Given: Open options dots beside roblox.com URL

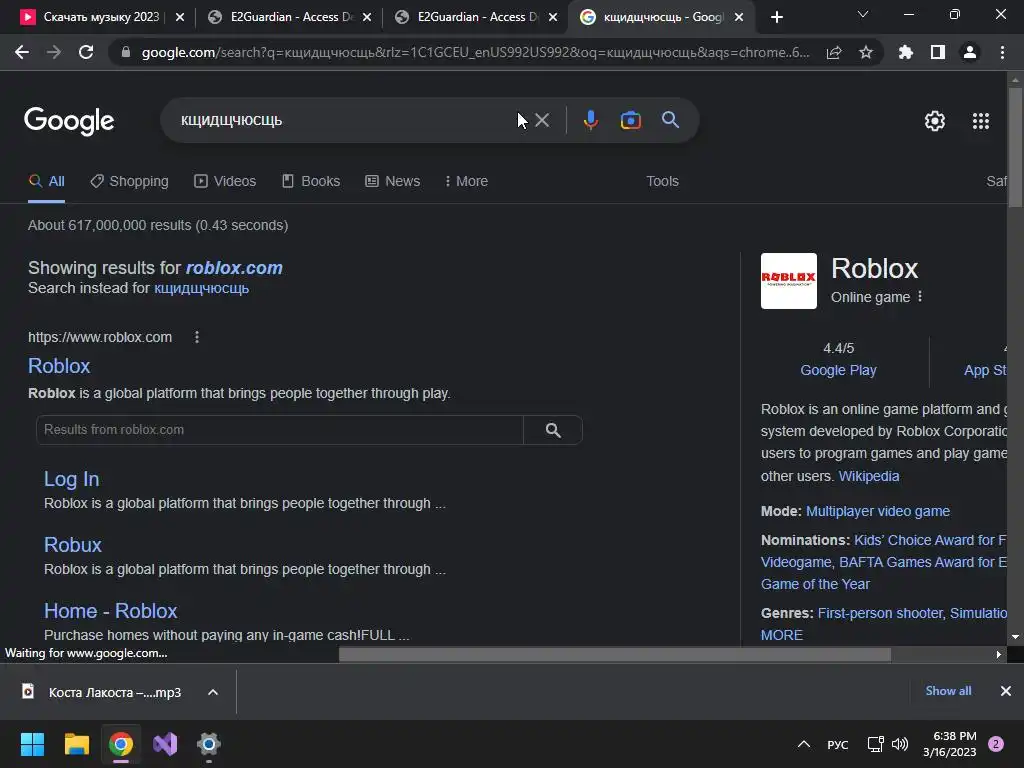Looking at the screenshot, I should coord(197,337).
